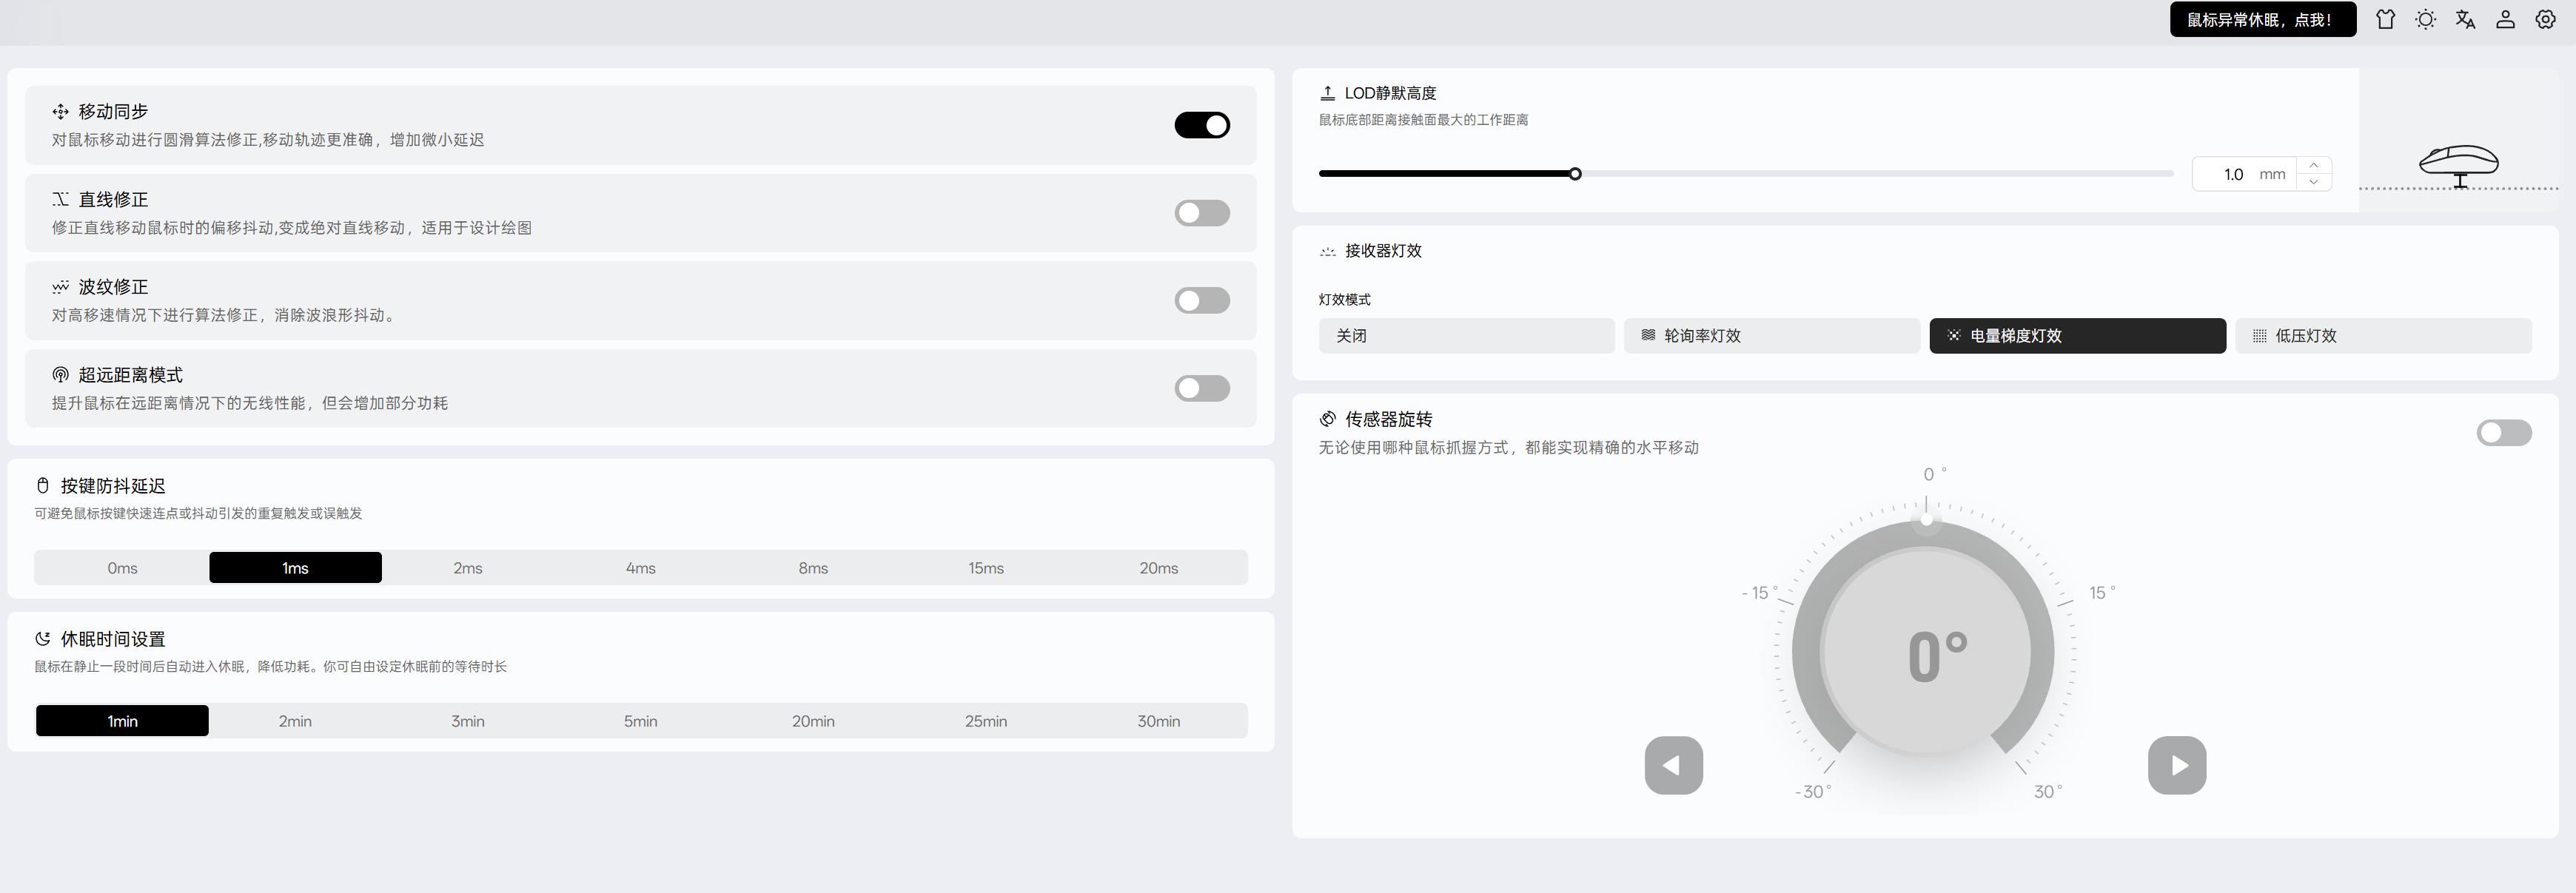The height and width of the screenshot is (893, 2576).
Task: Open the settings gear icon
Action: (2546, 20)
